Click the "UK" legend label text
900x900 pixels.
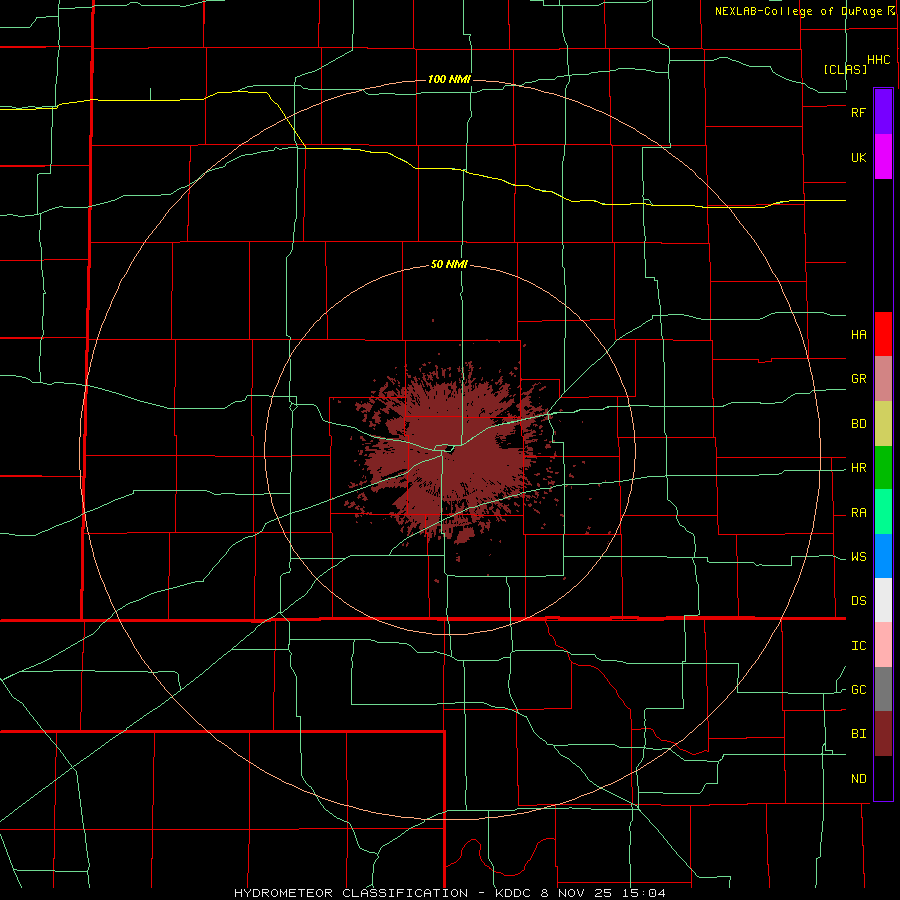(858, 157)
